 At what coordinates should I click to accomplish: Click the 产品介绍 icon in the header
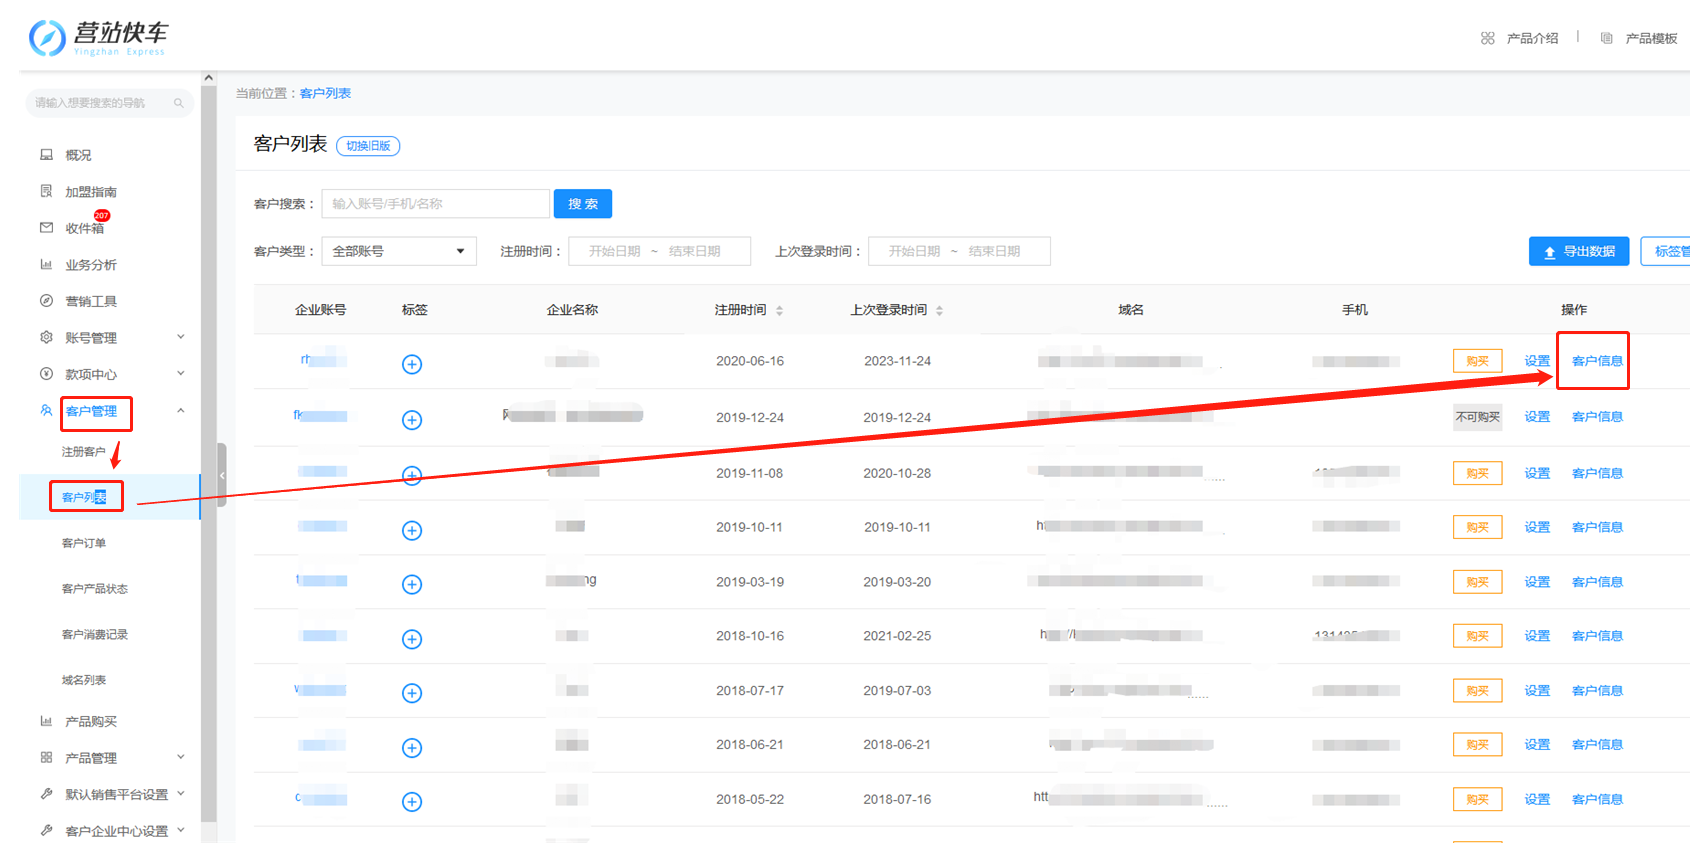point(1488,38)
